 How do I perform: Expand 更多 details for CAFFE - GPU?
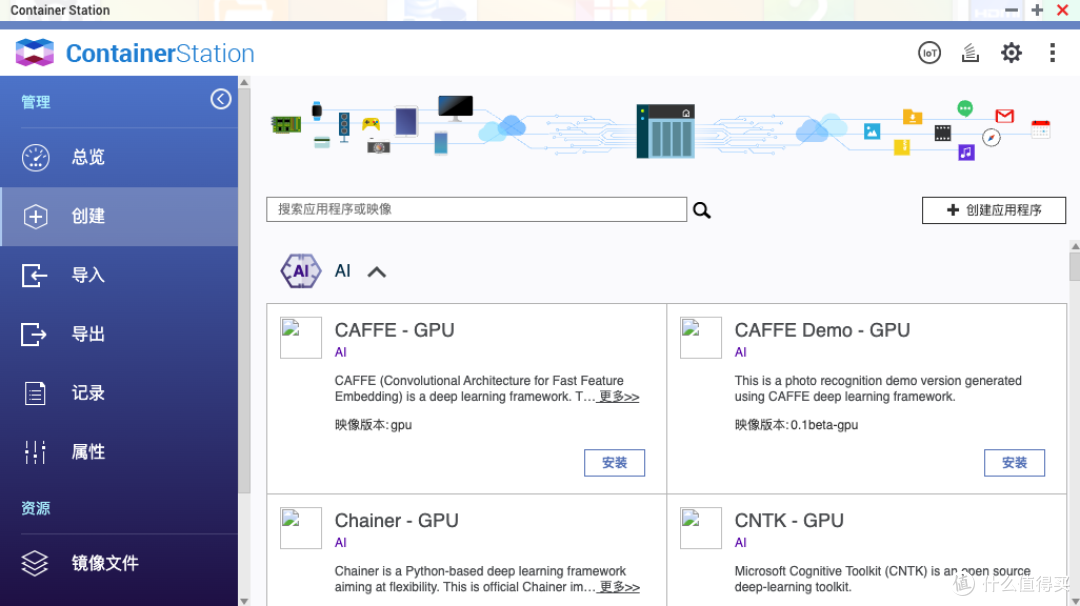point(618,396)
